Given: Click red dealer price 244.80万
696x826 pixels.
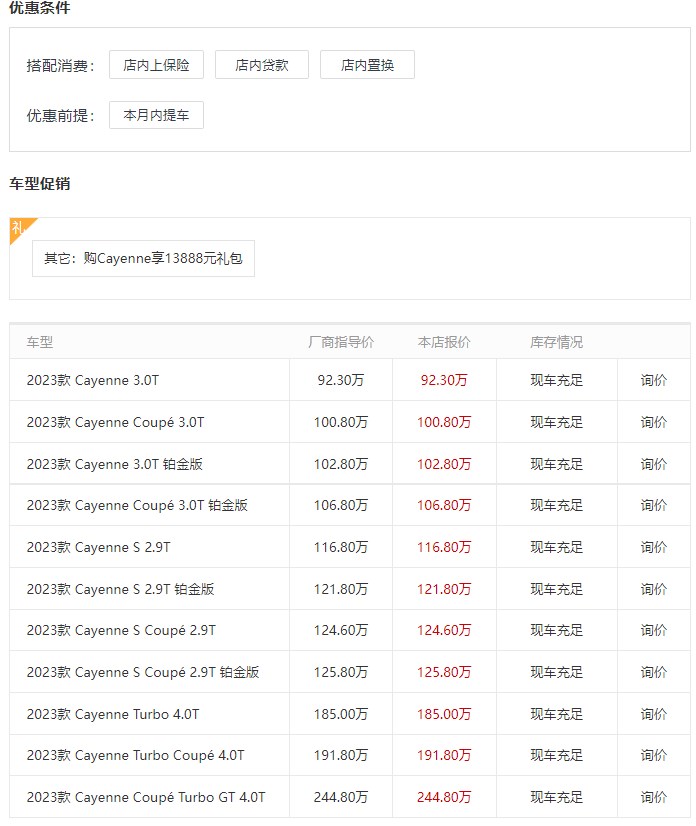Looking at the screenshot, I should tap(444, 797).
